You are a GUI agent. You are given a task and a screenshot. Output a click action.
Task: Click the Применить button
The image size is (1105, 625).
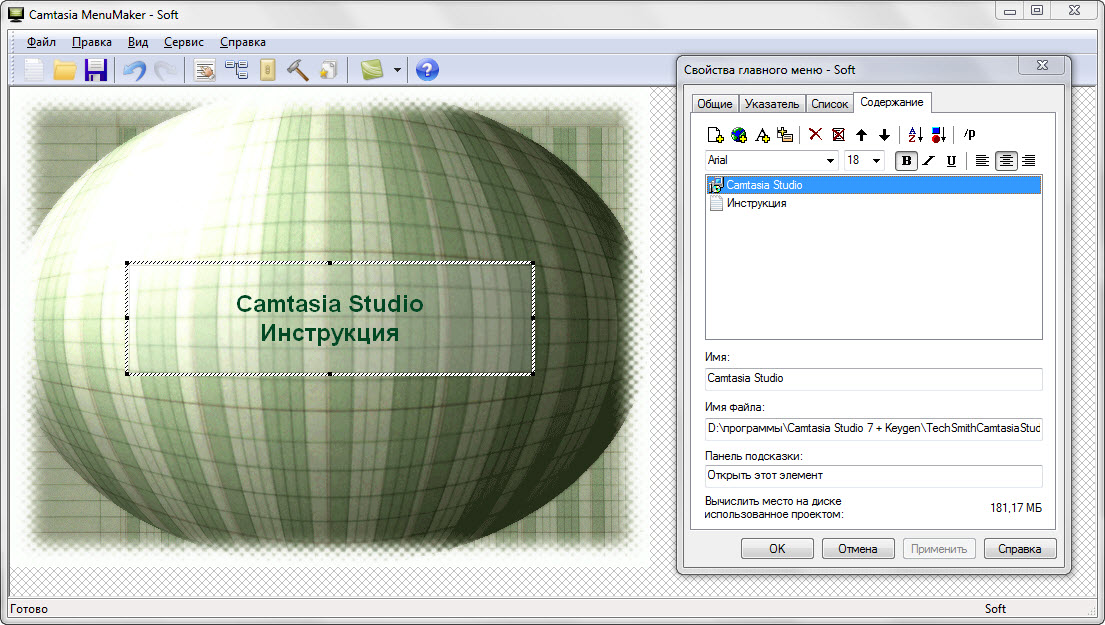tap(939, 549)
